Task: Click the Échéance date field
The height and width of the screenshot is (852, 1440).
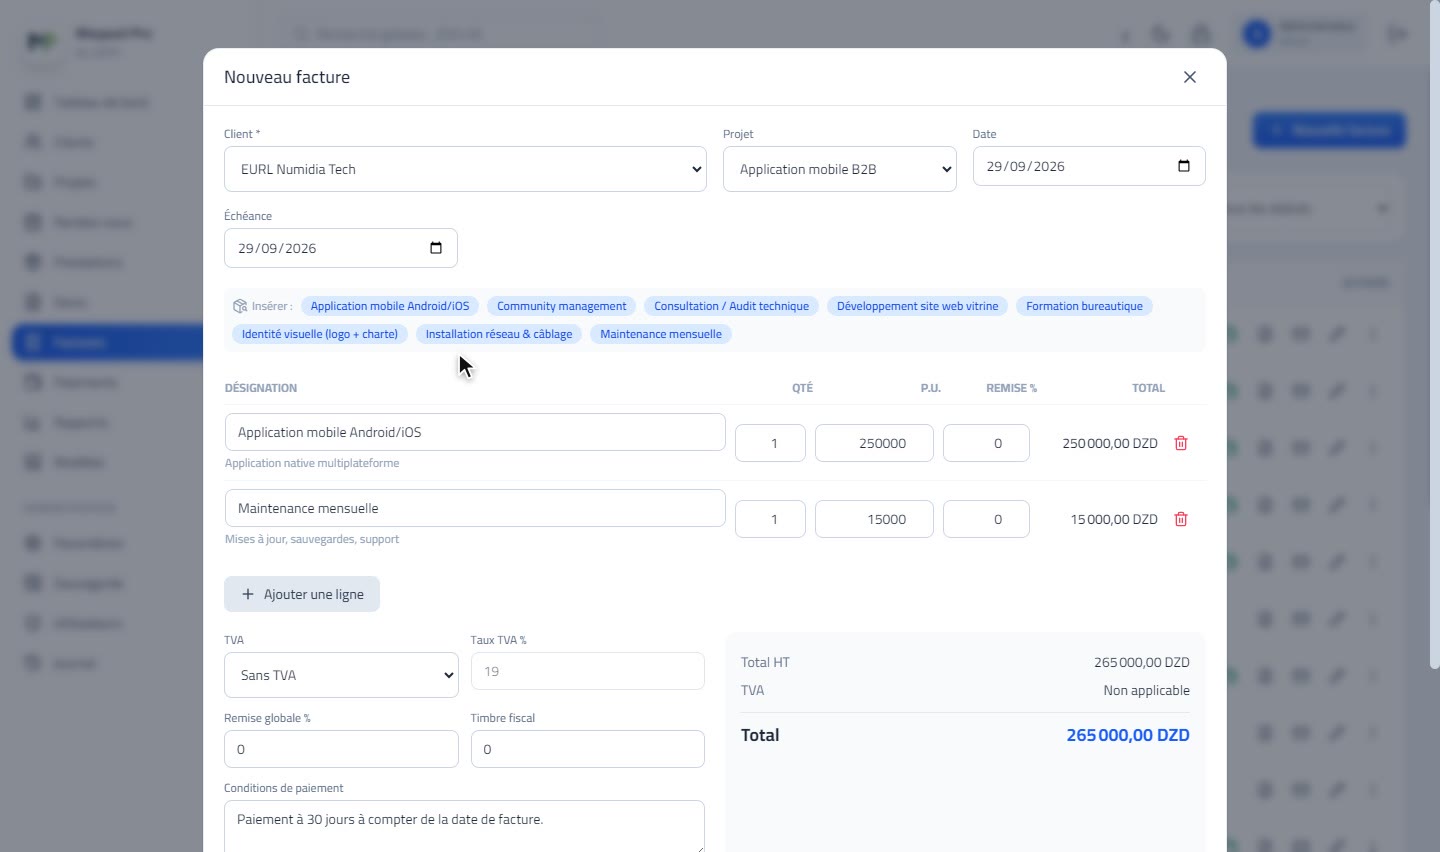Action: (x=341, y=248)
